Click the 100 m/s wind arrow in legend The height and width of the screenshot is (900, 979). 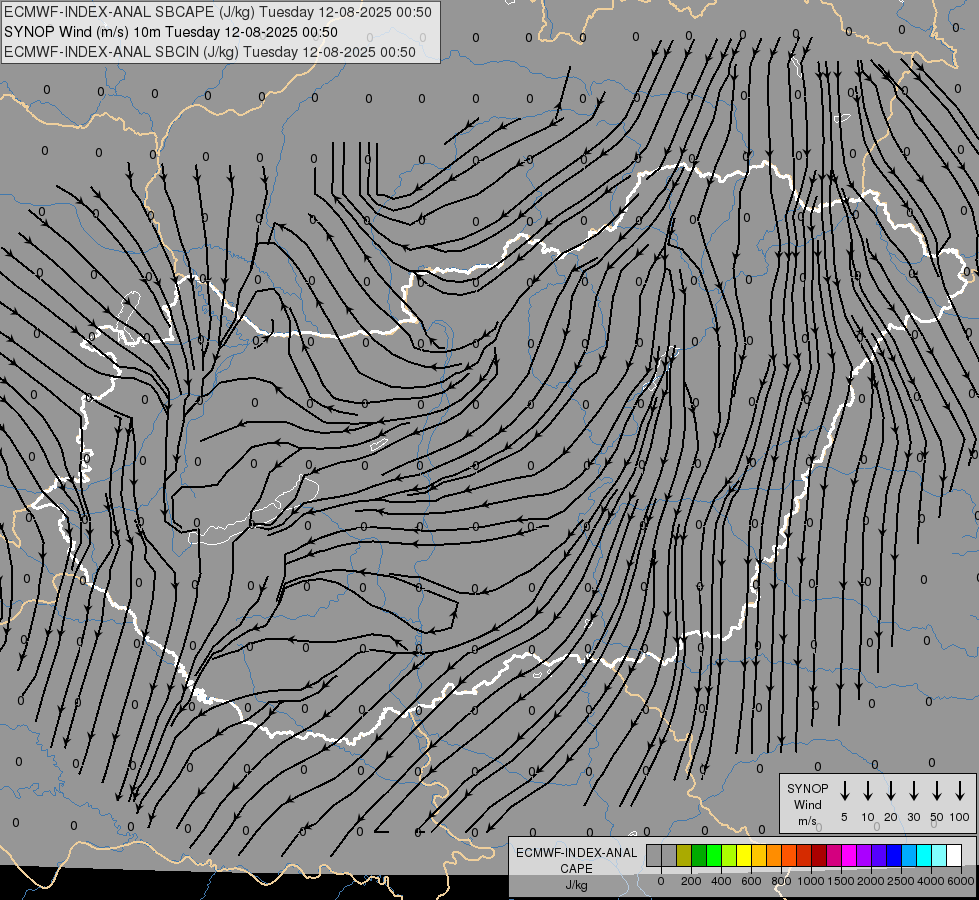pyautogui.click(x=960, y=791)
